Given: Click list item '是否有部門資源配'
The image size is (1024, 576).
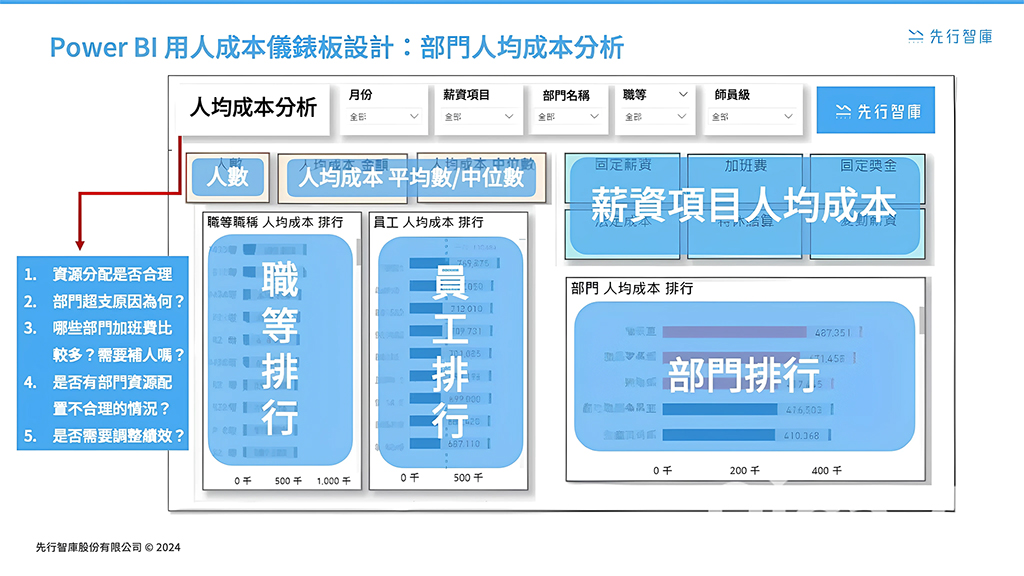Looking at the screenshot, I should point(112,382).
